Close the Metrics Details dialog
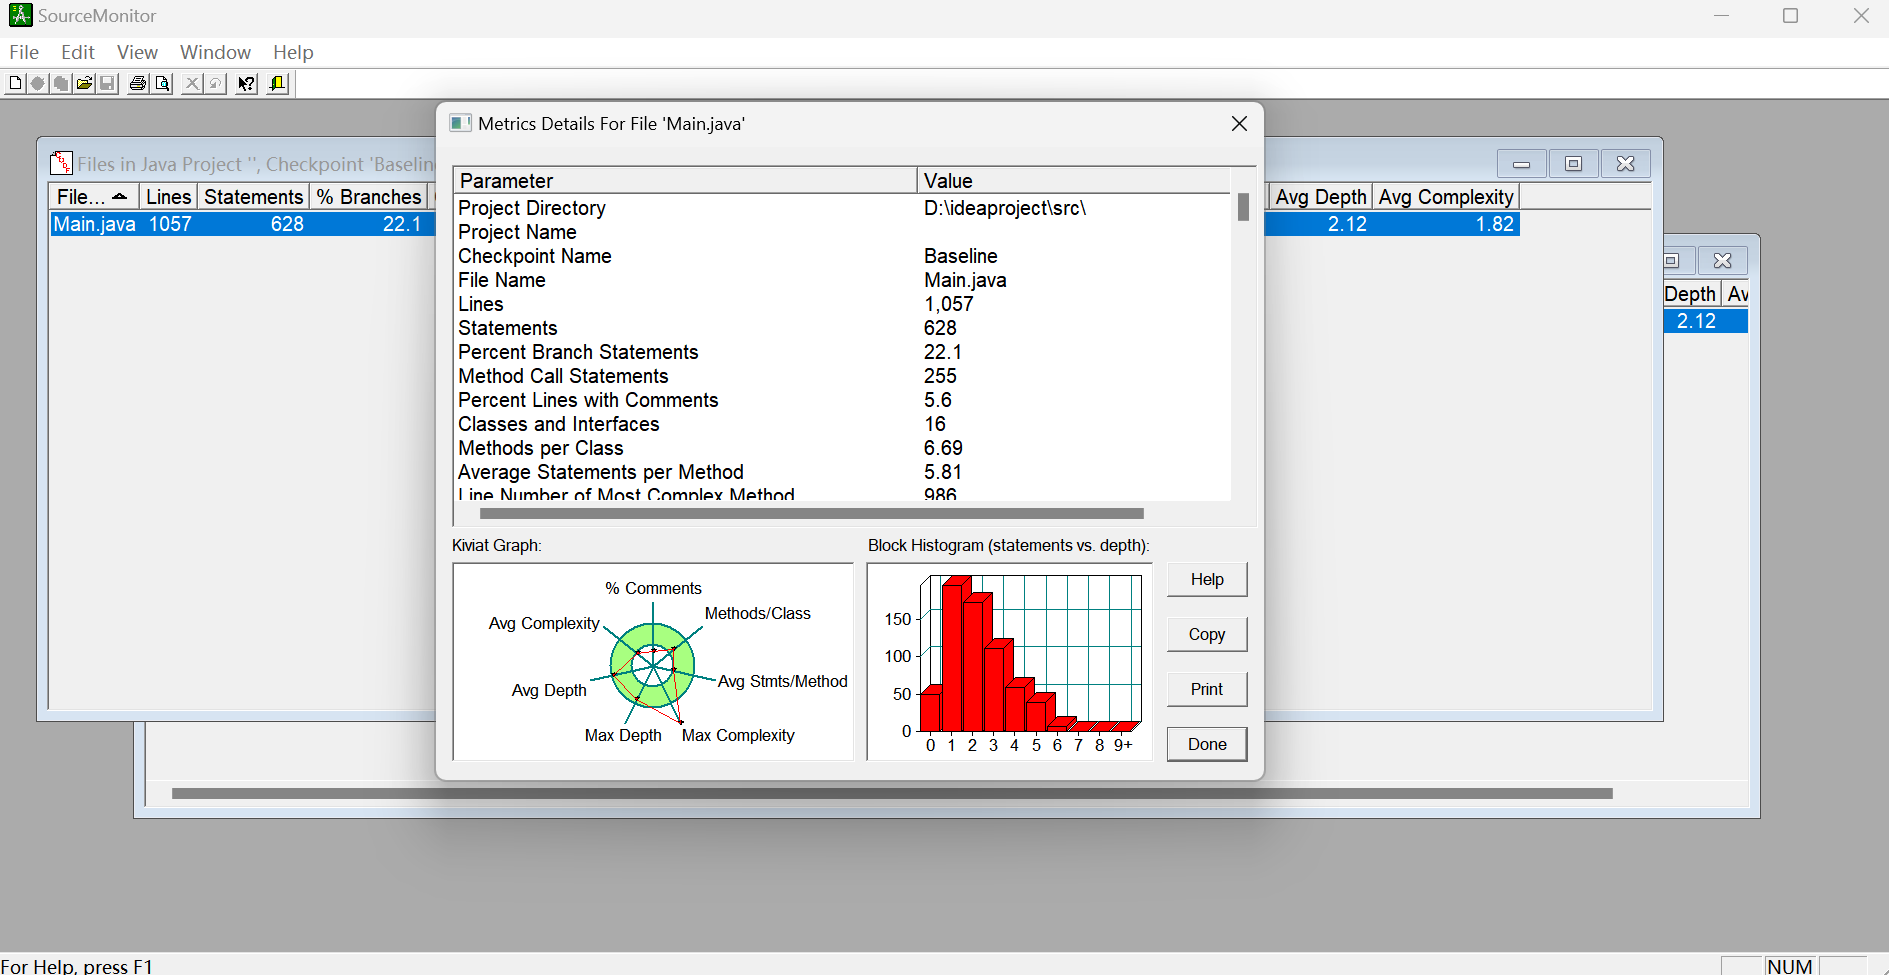Image resolution: width=1889 pixels, height=975 pixels. click(x=1239, y=123)
